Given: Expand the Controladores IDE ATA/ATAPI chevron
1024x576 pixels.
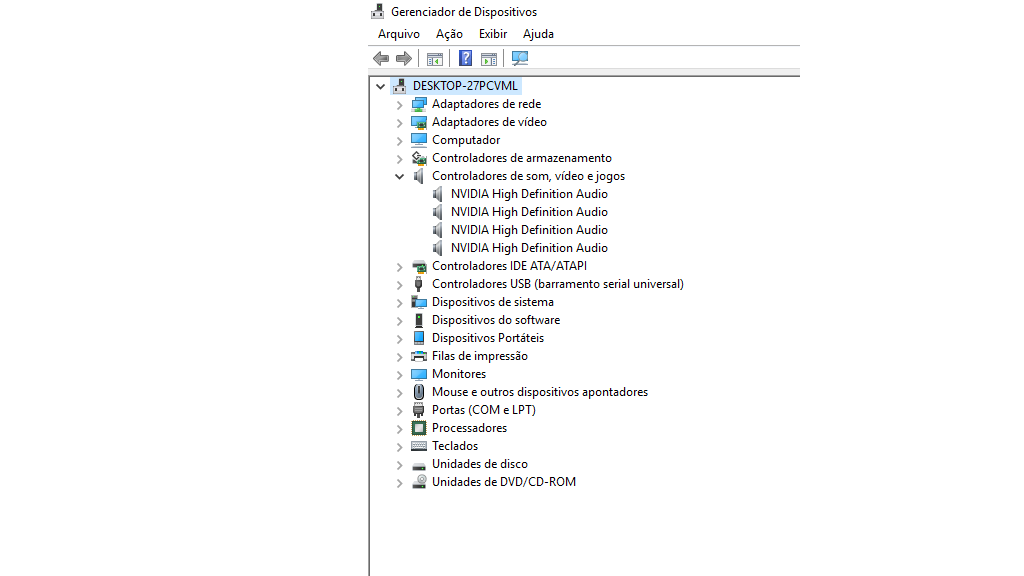Looking at the screenshot, I should point(399,266).
